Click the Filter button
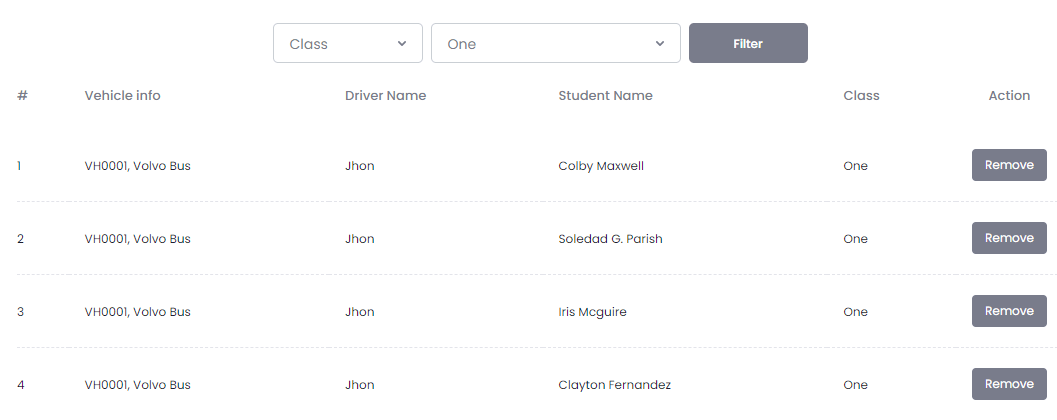The height and width of the screenshot is (420, 1057). (748, 44)
